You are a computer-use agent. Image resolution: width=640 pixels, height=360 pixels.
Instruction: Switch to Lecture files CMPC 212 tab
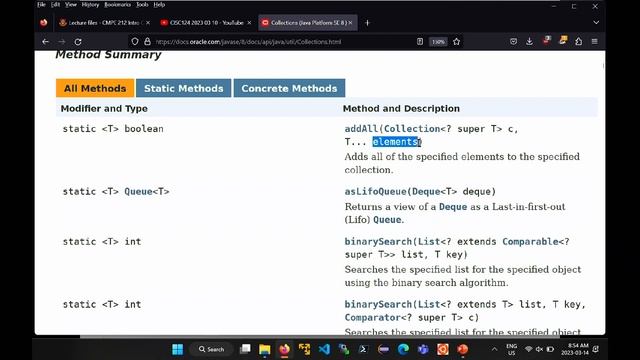tap(103, 23)
